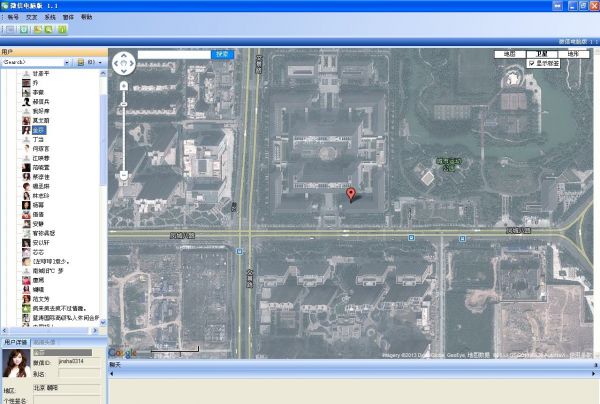Select contact 杨幂 in the user list
Viewport: 600px width, 404px height.
tap(38, 205)
